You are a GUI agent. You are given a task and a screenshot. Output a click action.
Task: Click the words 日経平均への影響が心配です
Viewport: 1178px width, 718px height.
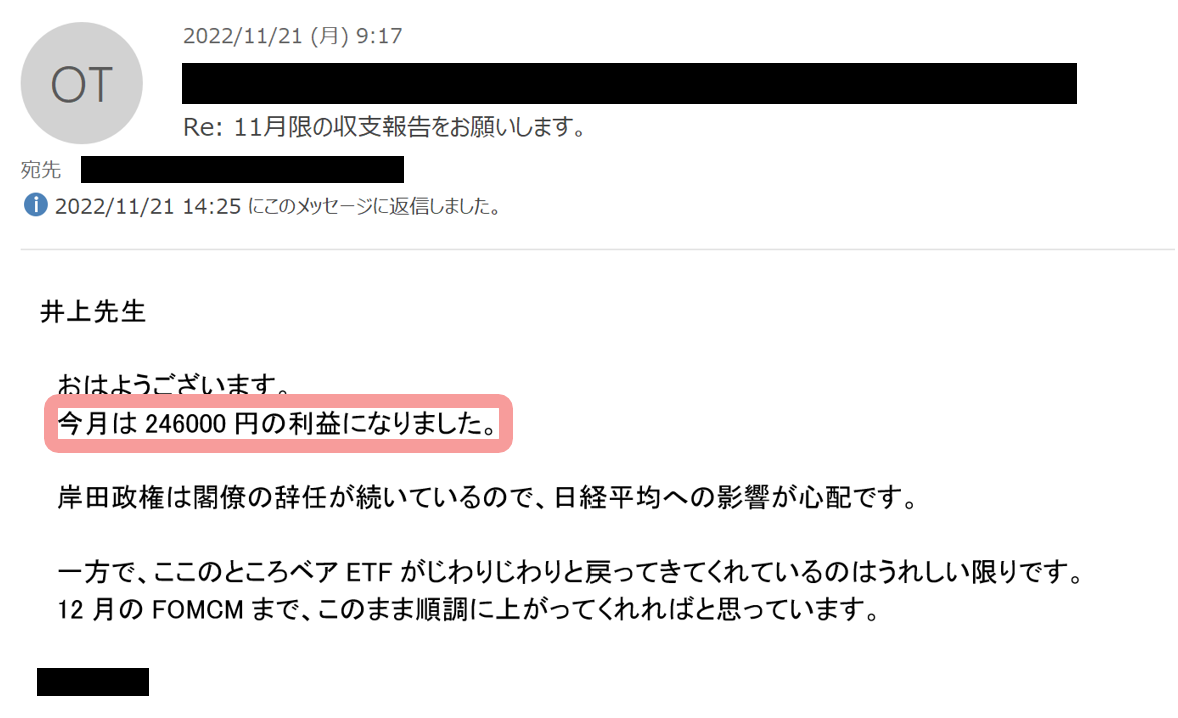(727, 497)
